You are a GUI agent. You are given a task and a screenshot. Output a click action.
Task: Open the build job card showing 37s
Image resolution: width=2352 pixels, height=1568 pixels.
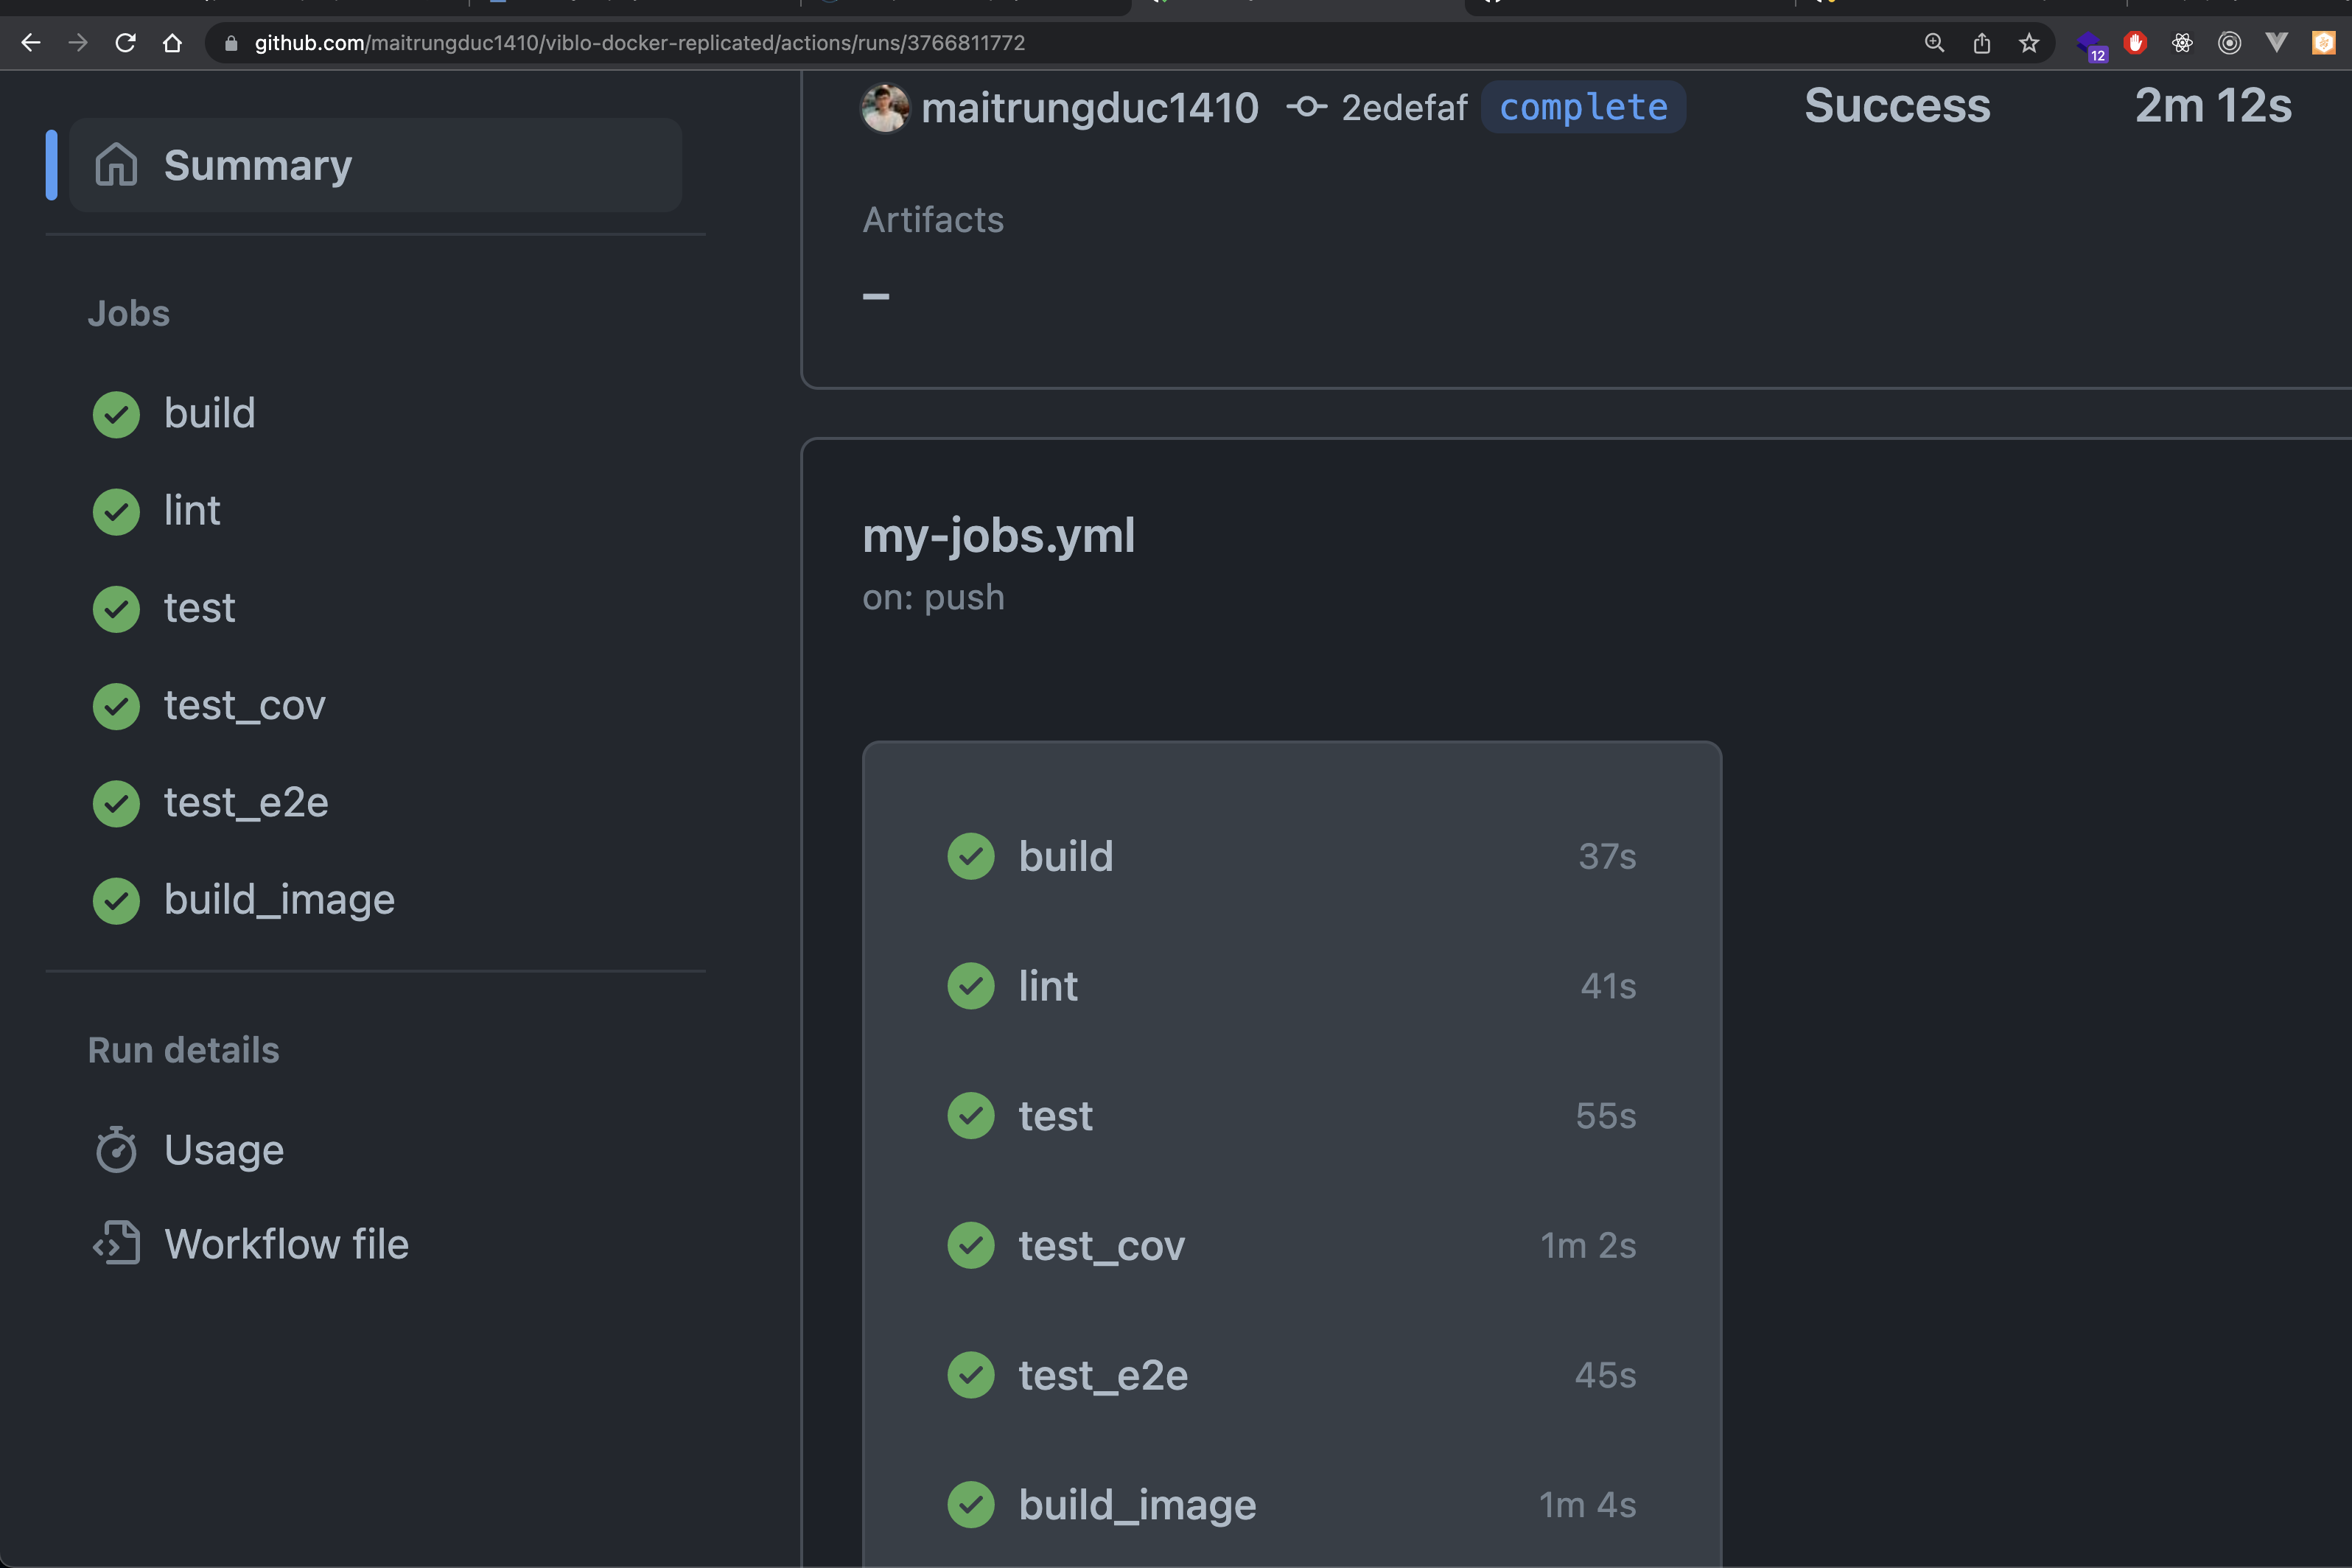1291,856
